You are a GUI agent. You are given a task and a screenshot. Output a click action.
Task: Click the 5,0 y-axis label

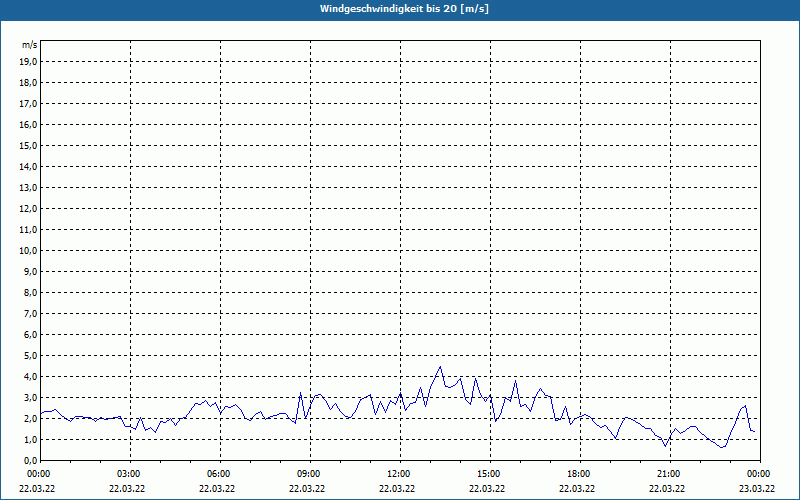tap(30, 356)
